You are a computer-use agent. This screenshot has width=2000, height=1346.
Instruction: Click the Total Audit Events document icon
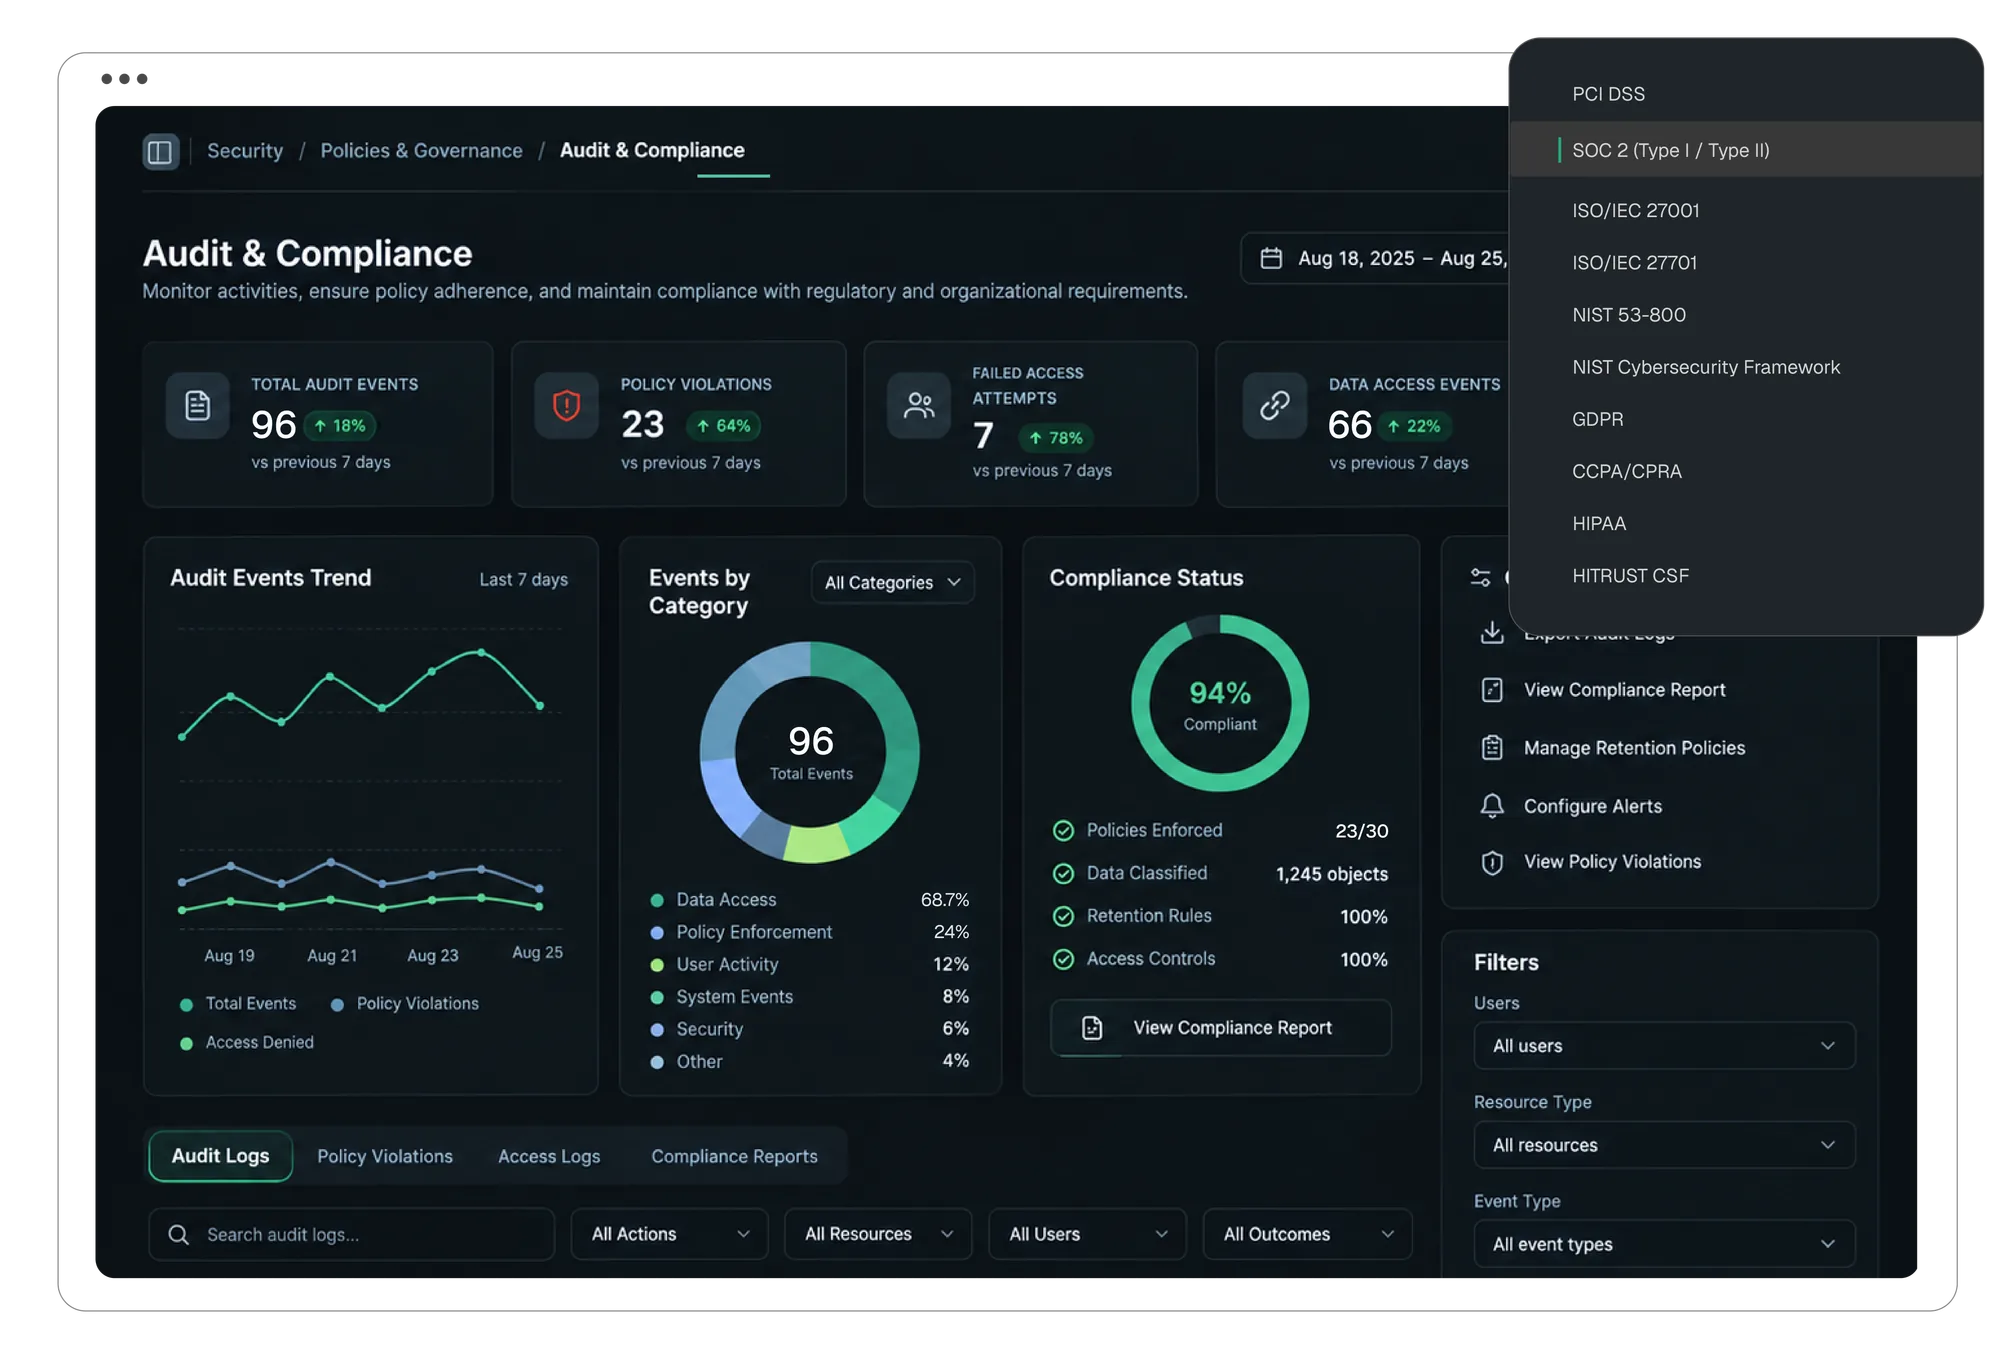(198, 405)
